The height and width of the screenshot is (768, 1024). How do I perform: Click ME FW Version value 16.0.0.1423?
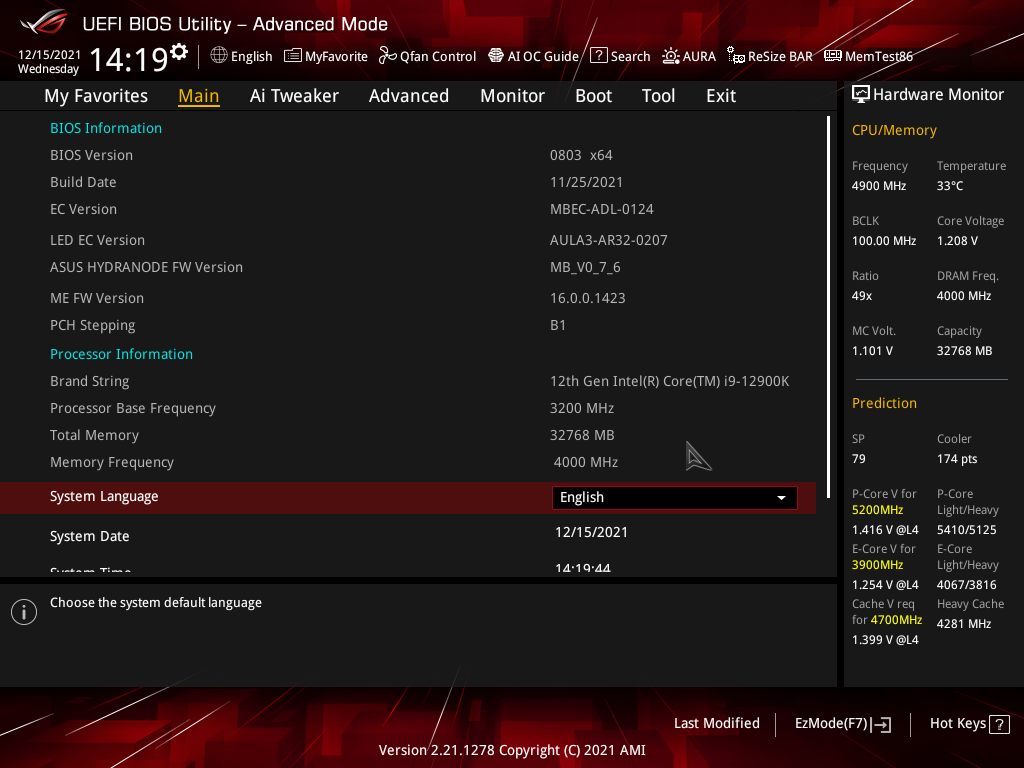[588, 298]
